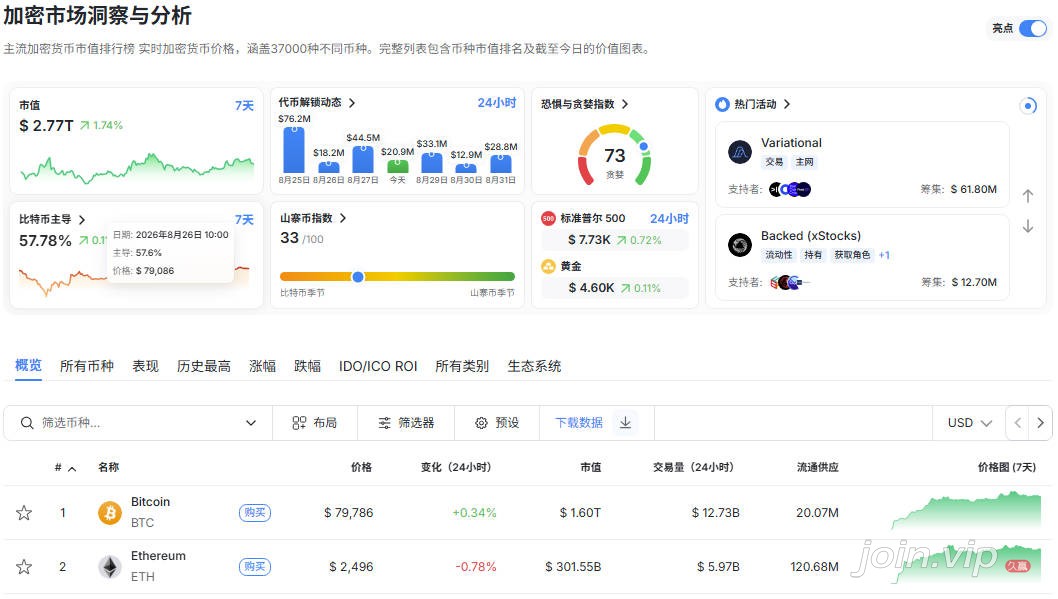Click the search magnifier icon
Image resolution: width=1058 pixels, height=599 pixels.
[27, 423]
